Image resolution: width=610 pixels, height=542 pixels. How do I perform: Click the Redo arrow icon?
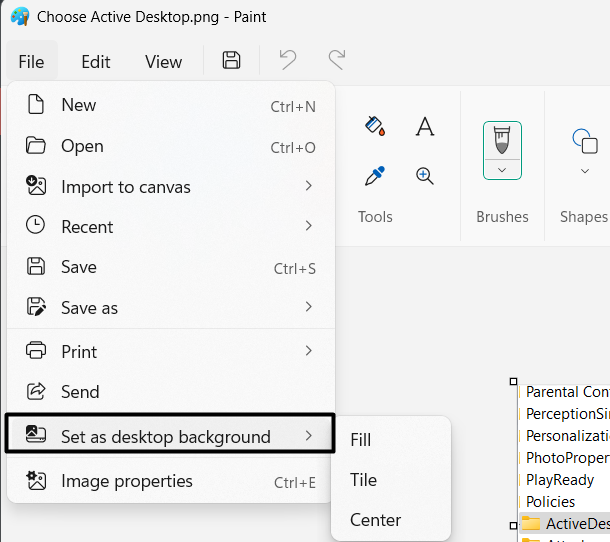pos(337,61)
